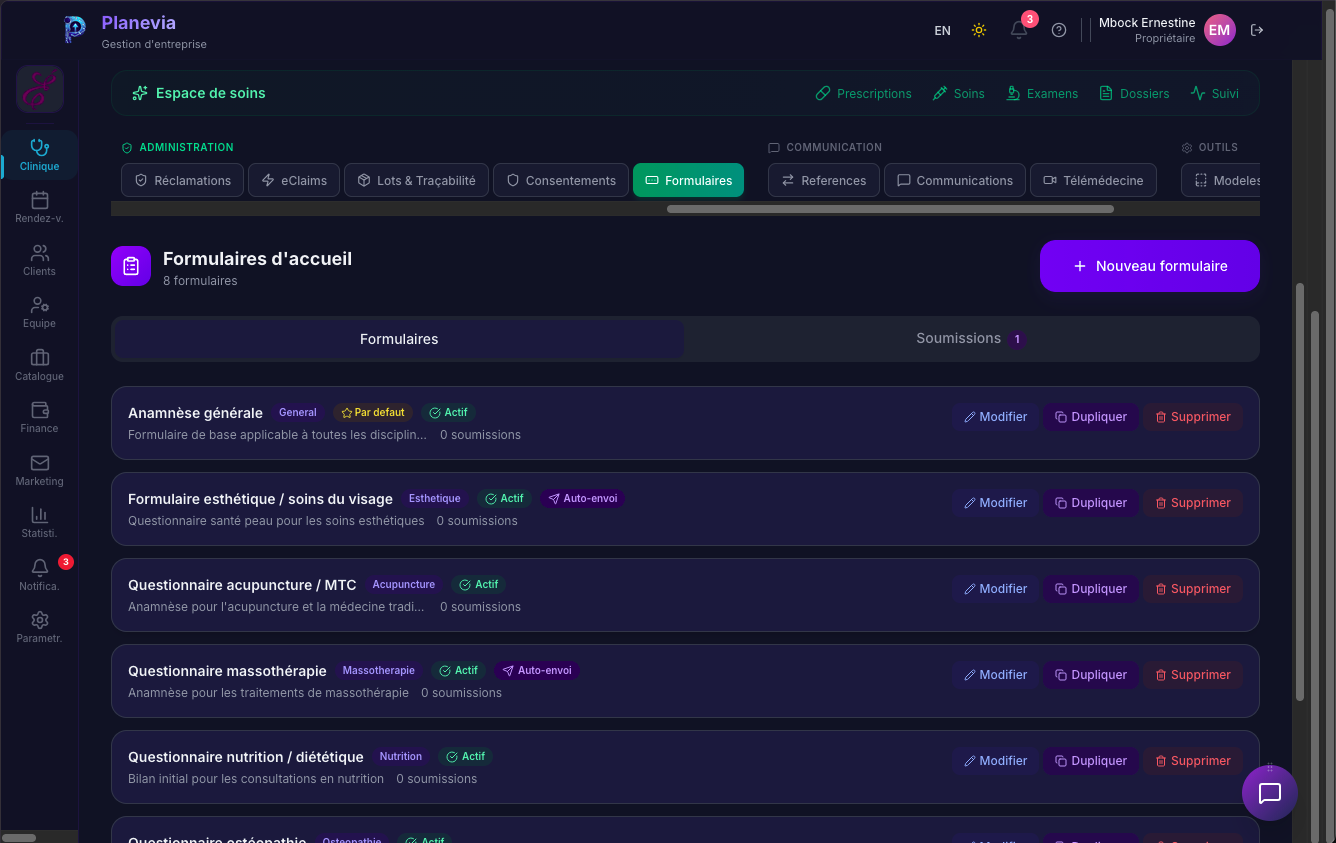This screenshot has width=1336, height=843.
Task: Open Notifica. in sidebar
Action: click(40, 575)
